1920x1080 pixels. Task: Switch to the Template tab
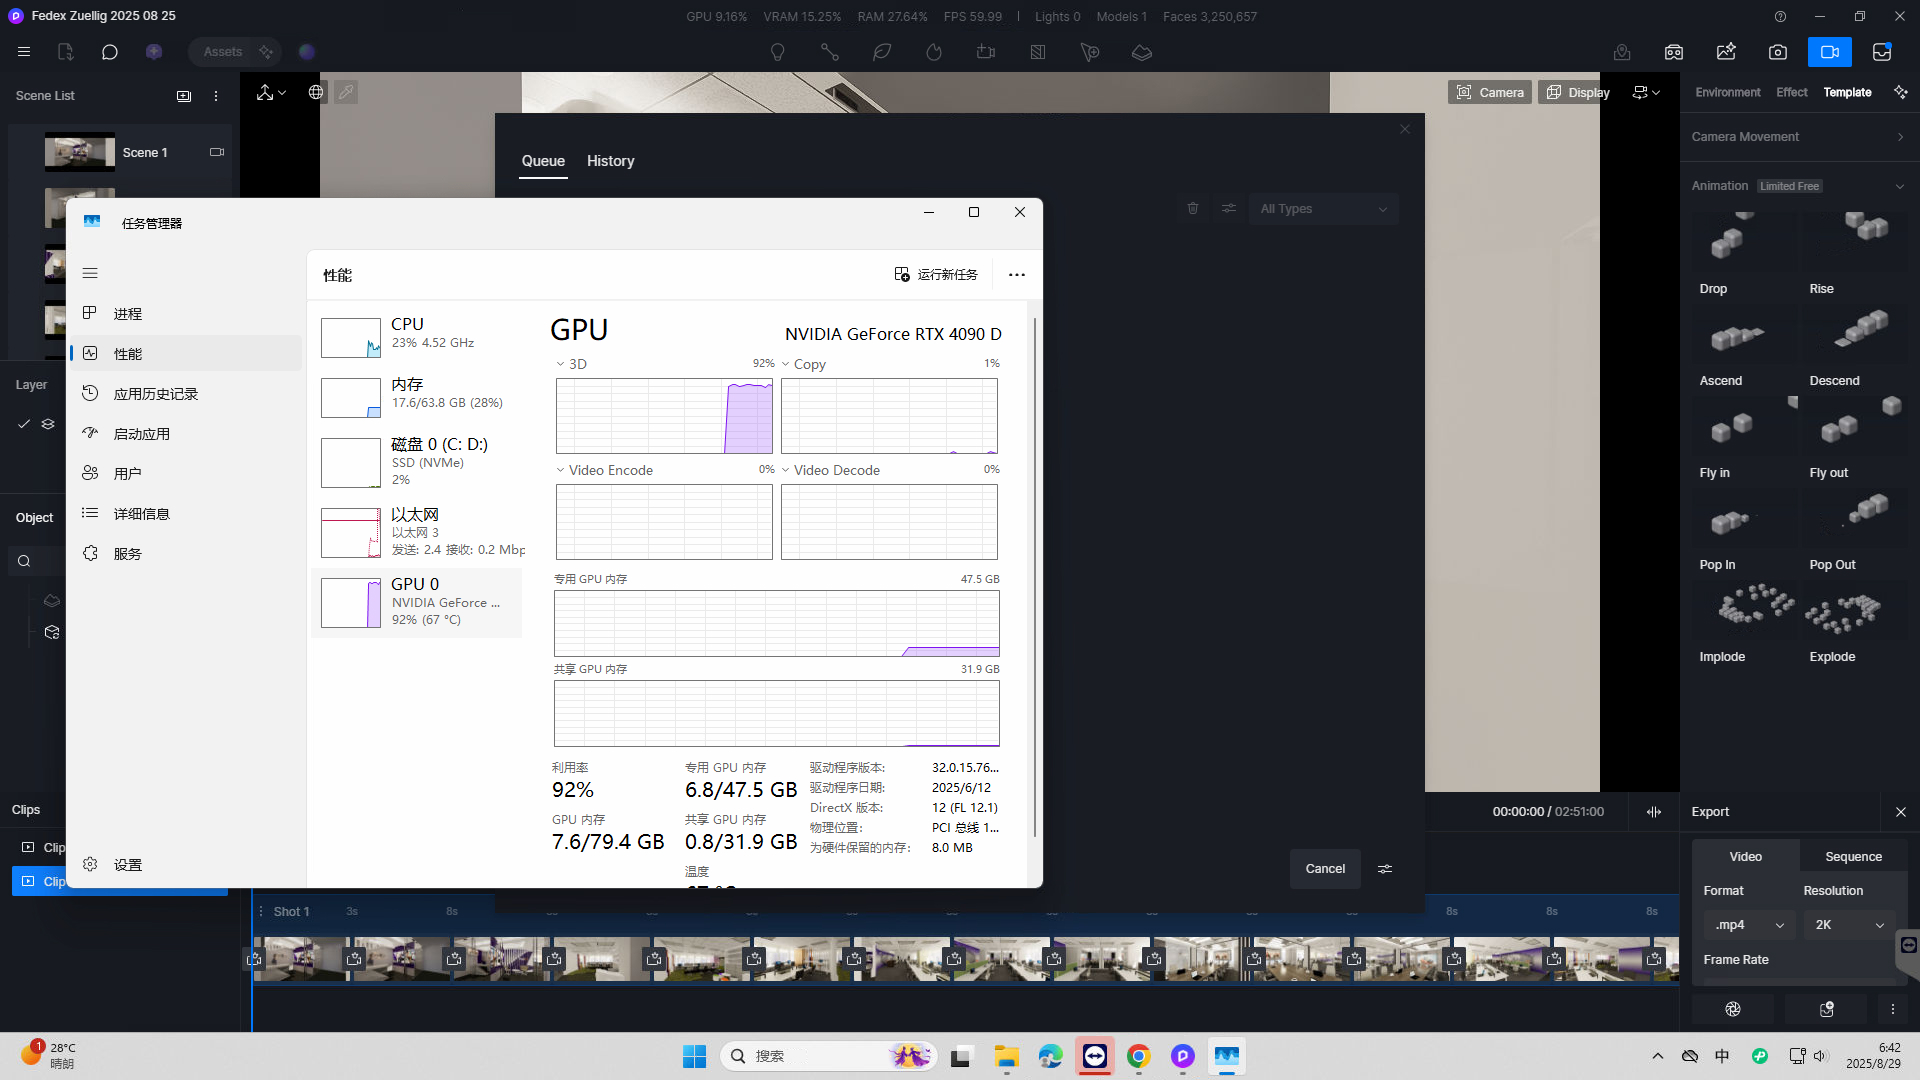pyautogui.click(x=1846, y=92)
